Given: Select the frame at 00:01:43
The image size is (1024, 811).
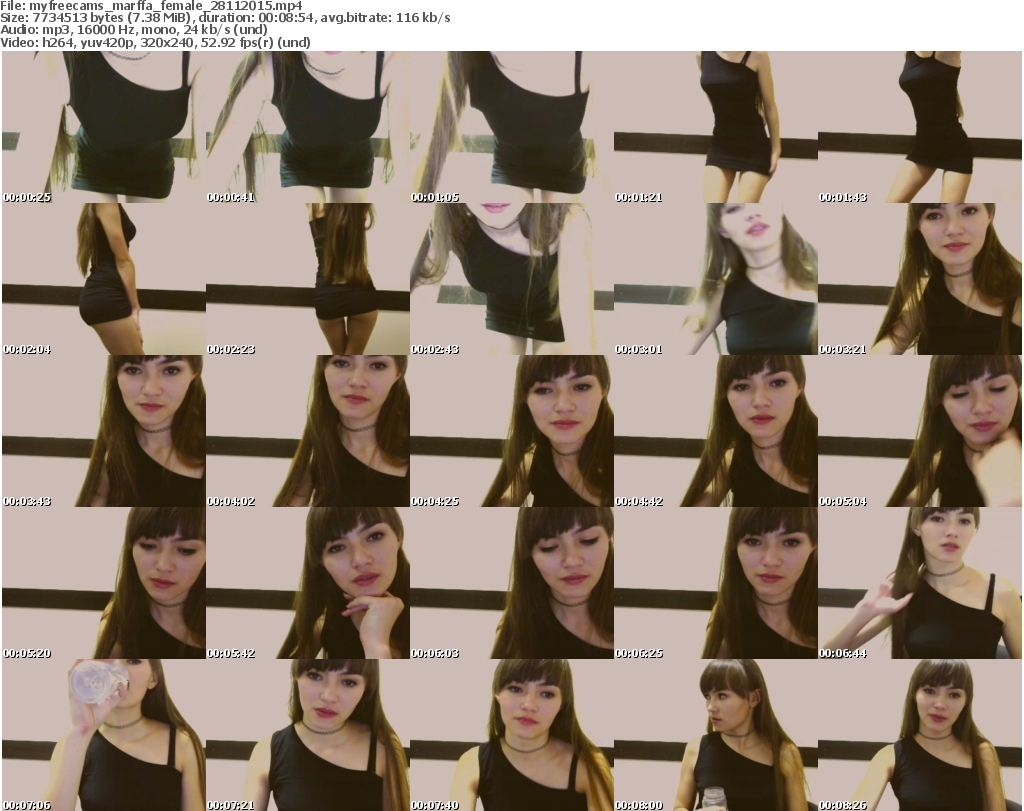Looking at the screenshot, I should coord(920,127).
